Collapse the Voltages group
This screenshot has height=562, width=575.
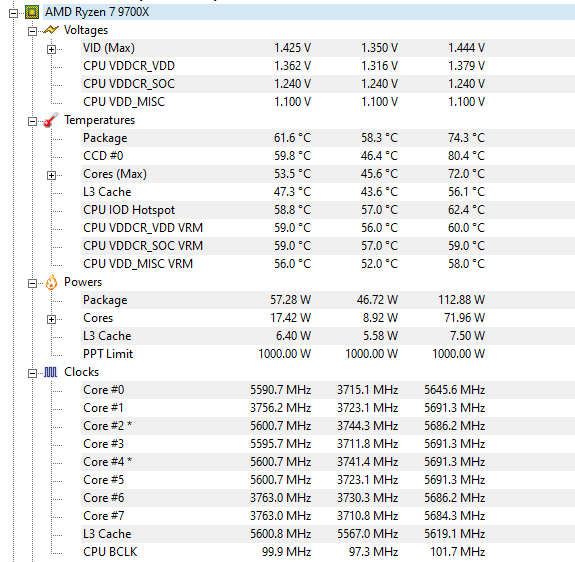coord(32,31)
